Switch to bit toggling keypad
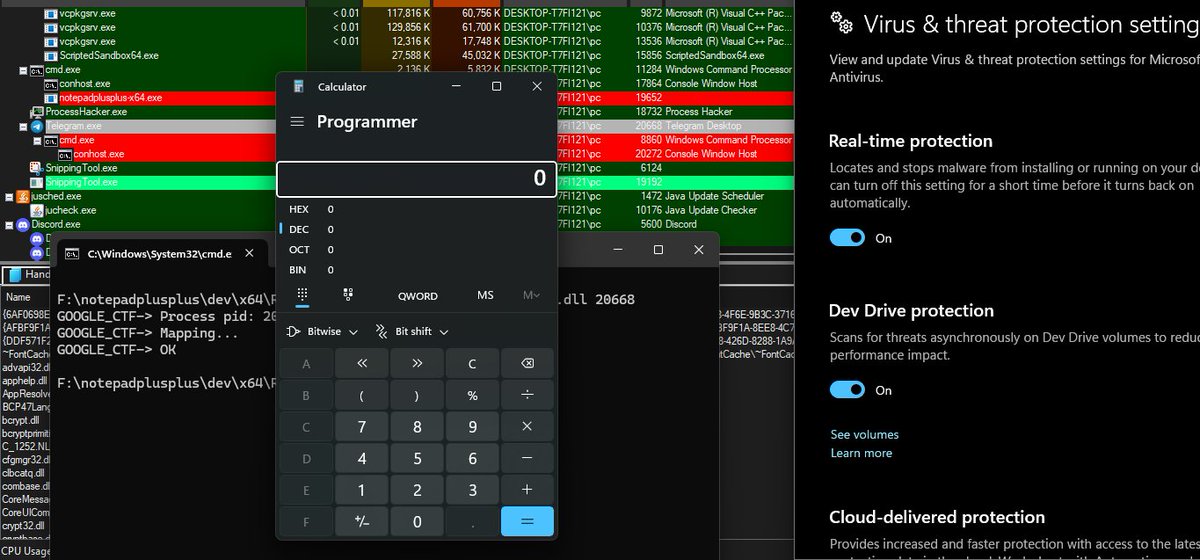Viewport: 1200px width, 560px height. point(348,295)
